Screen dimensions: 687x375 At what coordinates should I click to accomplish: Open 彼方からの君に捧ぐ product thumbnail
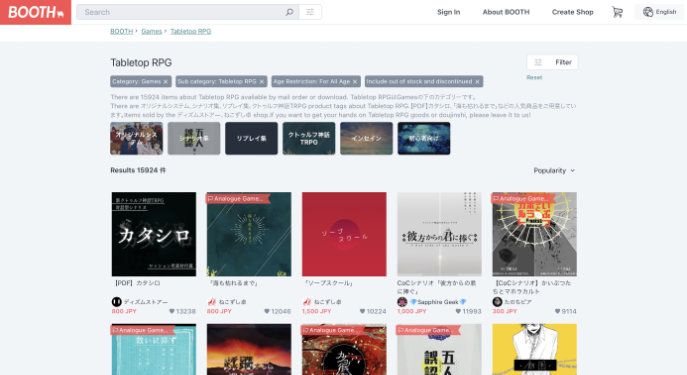coord(439,234)
